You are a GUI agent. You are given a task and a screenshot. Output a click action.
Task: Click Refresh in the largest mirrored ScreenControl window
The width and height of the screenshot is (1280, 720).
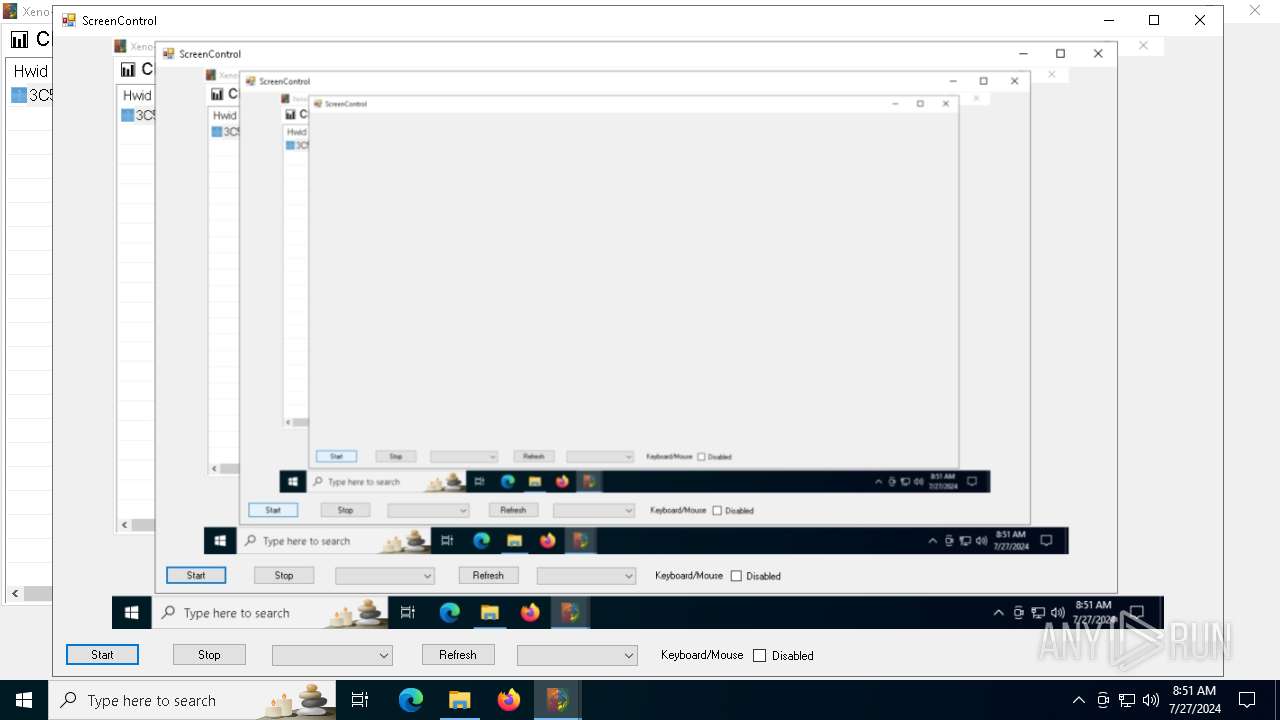pyautogui.click(x=488, y=575)
